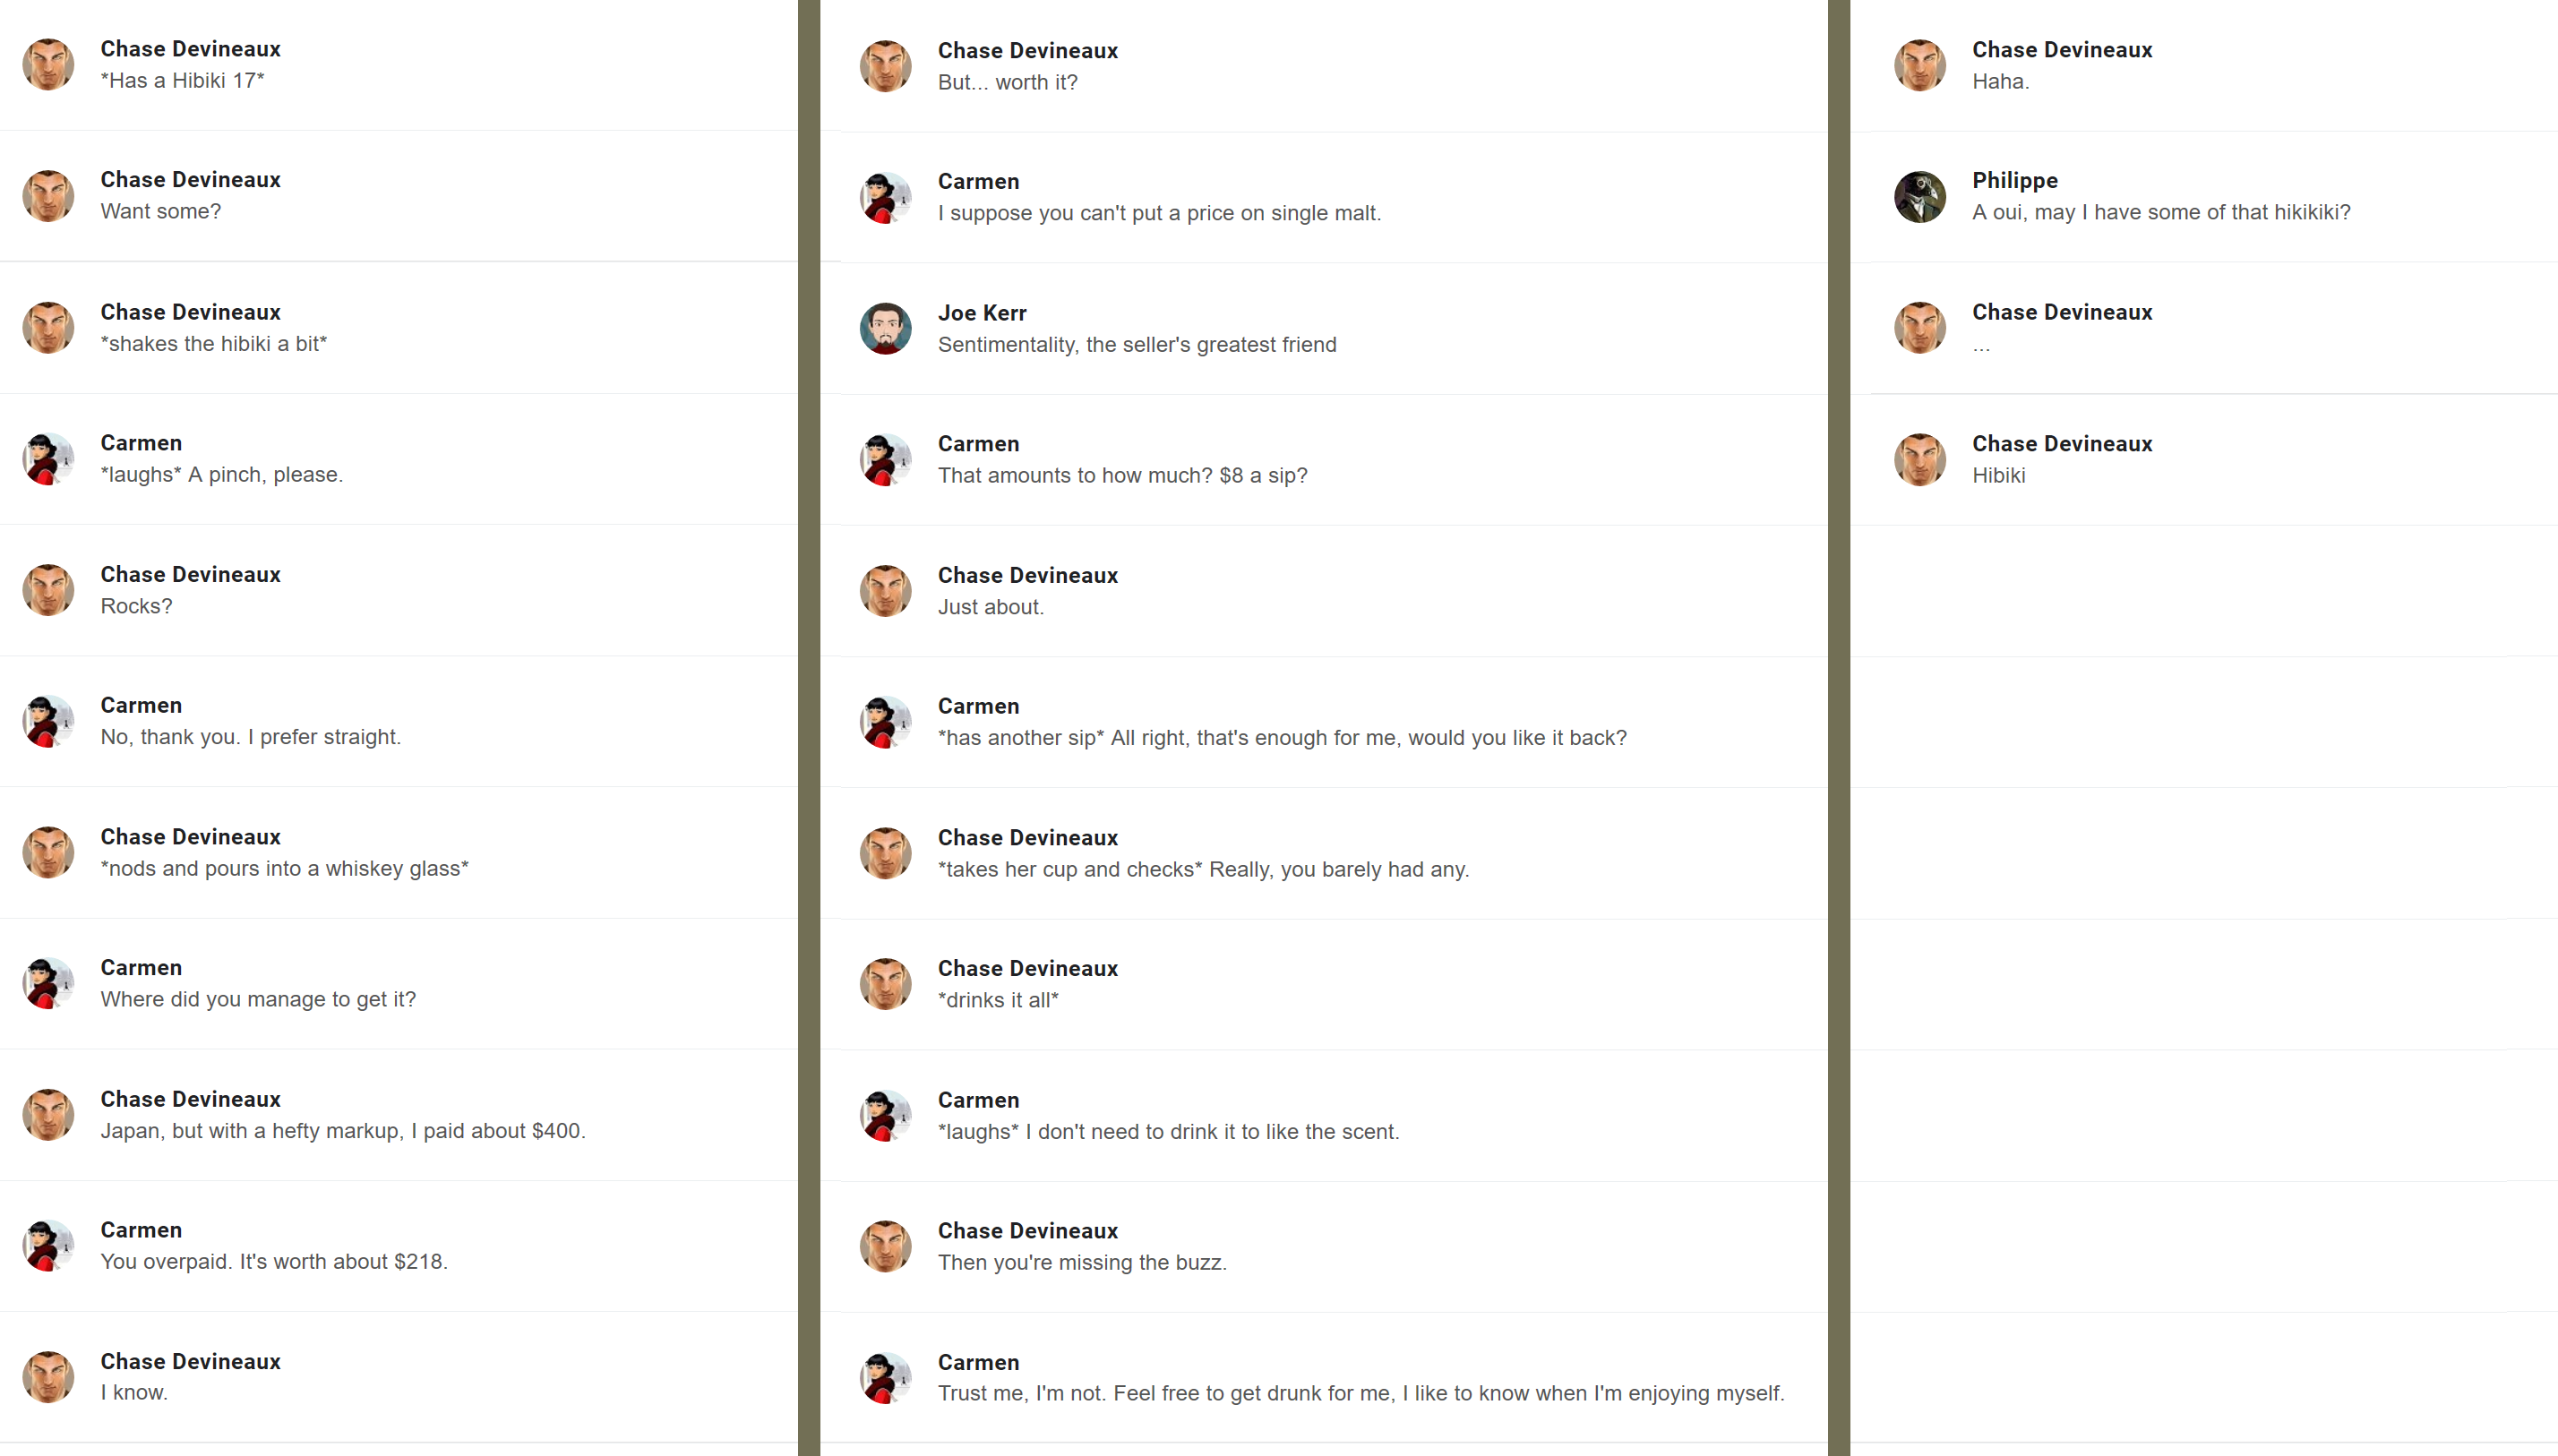Click Carmen's name above "Where did you manage"
This screenshot has width=2558, height=1456.
[x=141, y=967]
